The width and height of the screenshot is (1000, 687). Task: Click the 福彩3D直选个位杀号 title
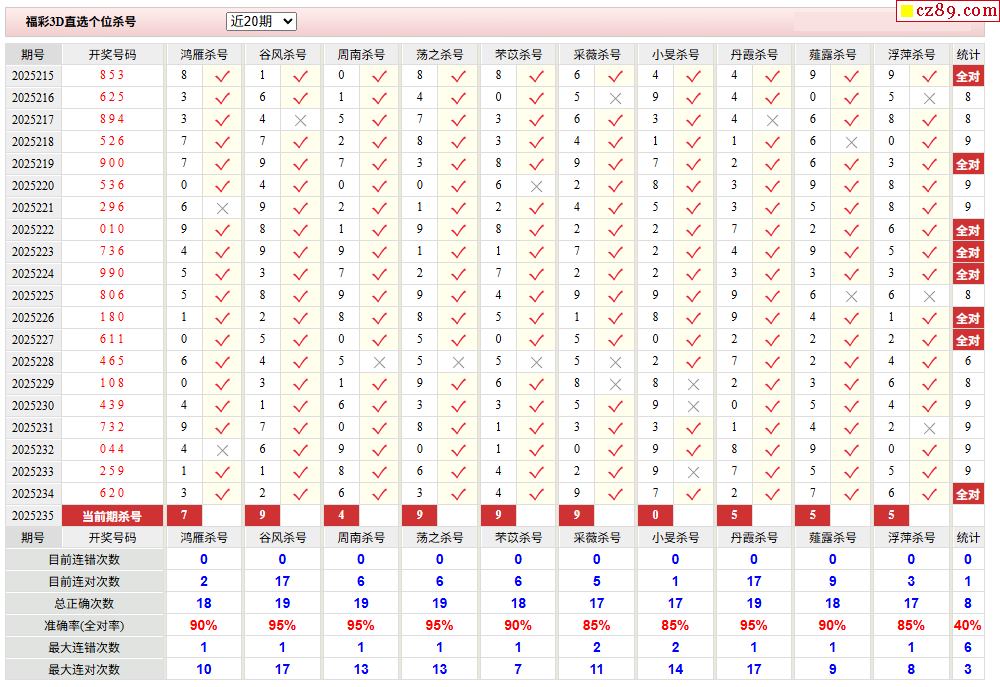pyautogui.click(x=80, y=22)
